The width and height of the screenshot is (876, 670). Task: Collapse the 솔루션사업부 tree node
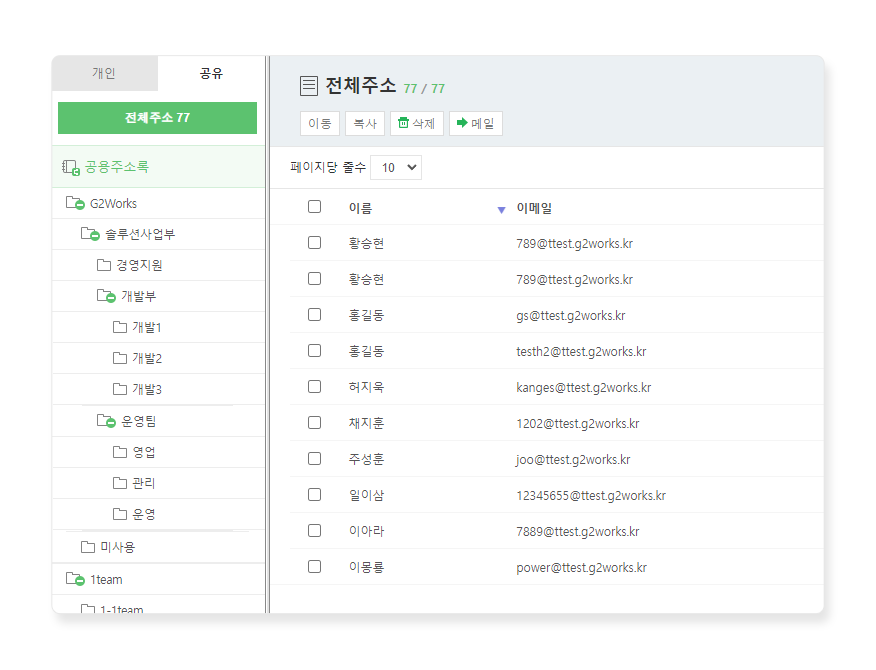[89, 234]
